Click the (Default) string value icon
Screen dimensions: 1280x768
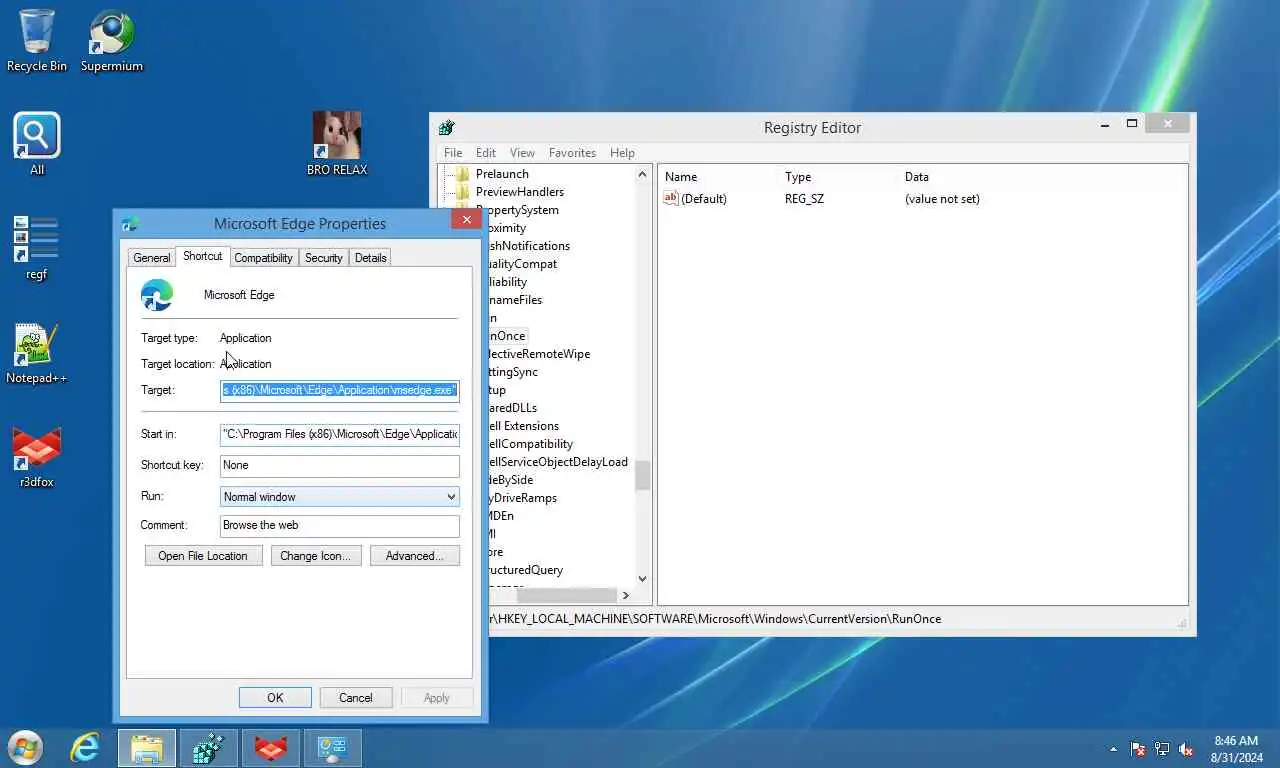click(671, 198)
